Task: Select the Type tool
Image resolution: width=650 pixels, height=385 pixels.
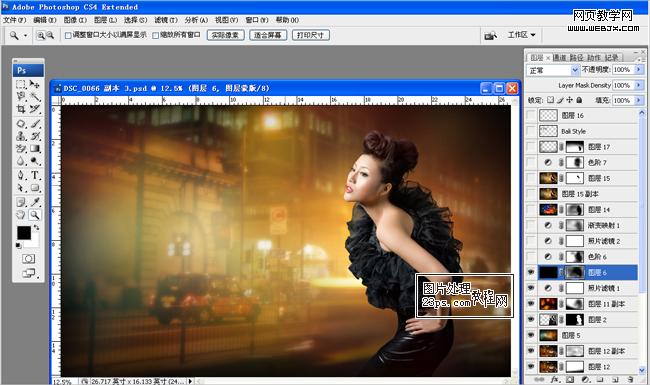Action: pyautogui.click(x=35, y=175)
